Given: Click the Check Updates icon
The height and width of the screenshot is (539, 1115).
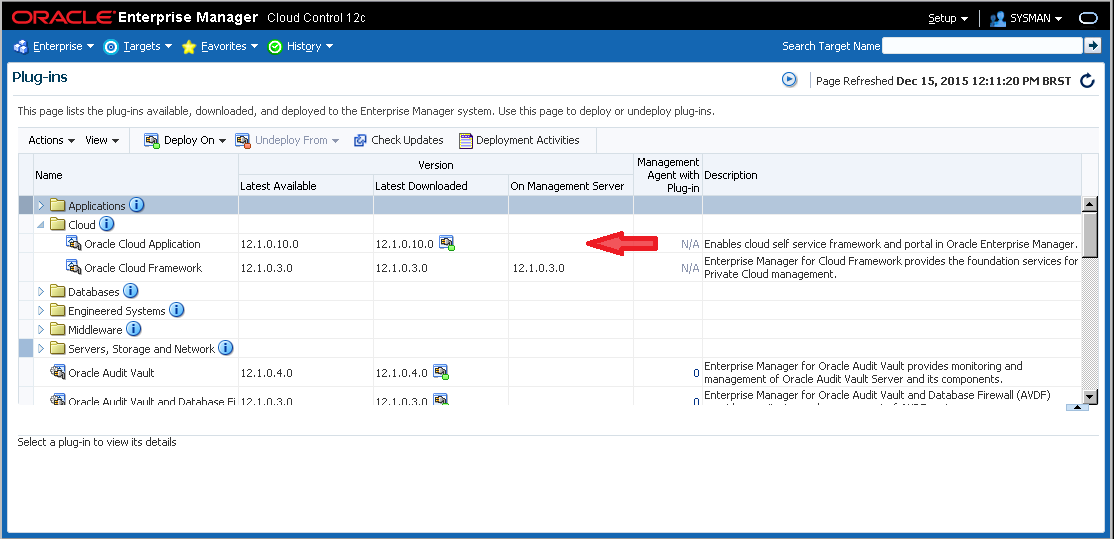Looking at the screenshot, I should pyautogui.click(x=361, y=140).
